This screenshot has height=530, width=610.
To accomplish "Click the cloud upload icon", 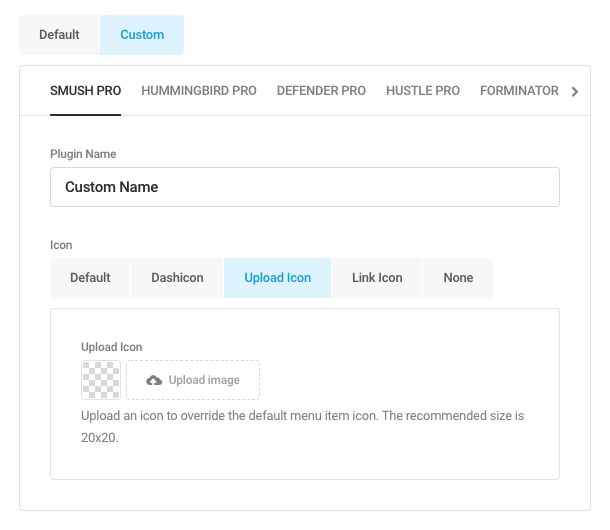I will click(x=154, y=380).
